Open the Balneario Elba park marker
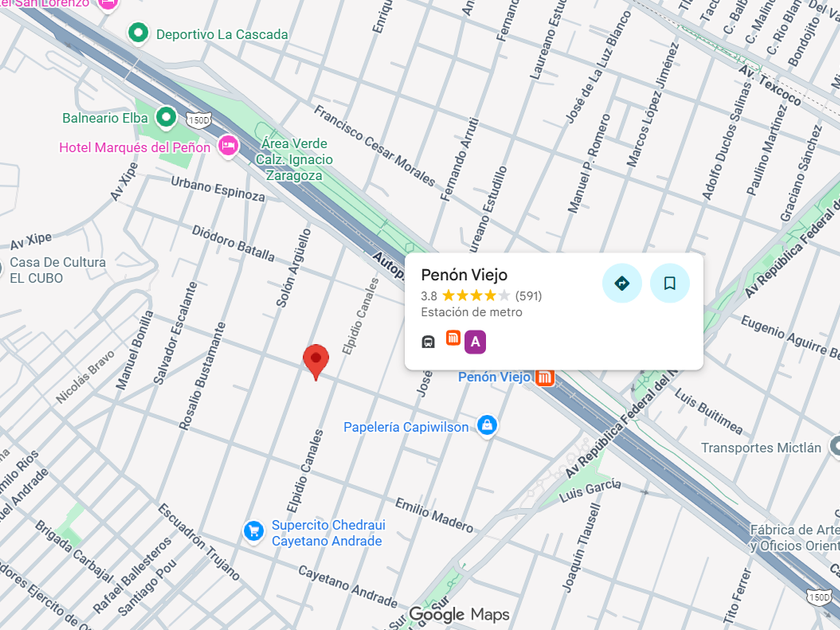 coord(166,117)
